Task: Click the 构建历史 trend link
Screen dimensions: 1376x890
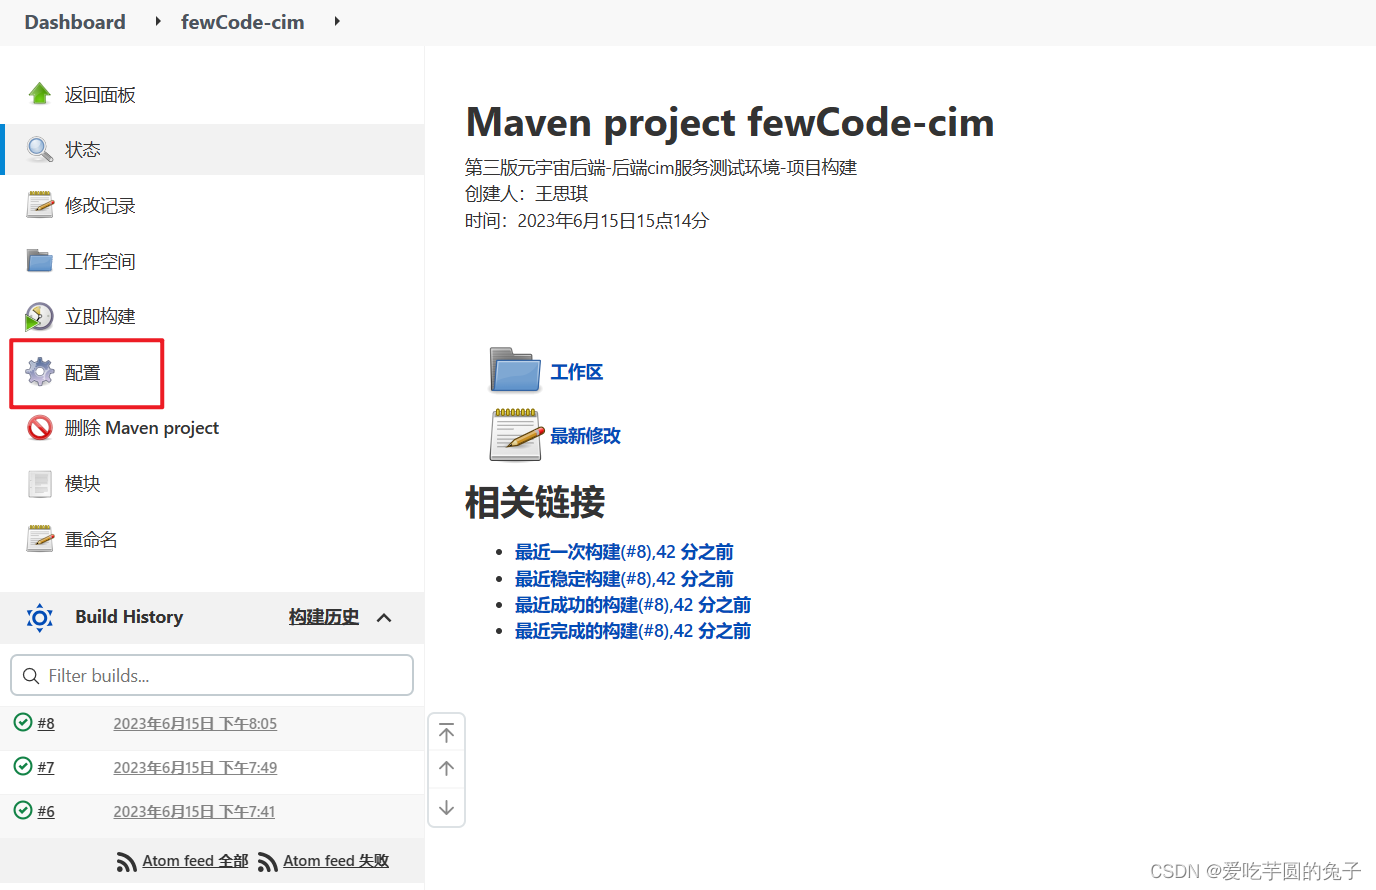Action: click(324, 617)
